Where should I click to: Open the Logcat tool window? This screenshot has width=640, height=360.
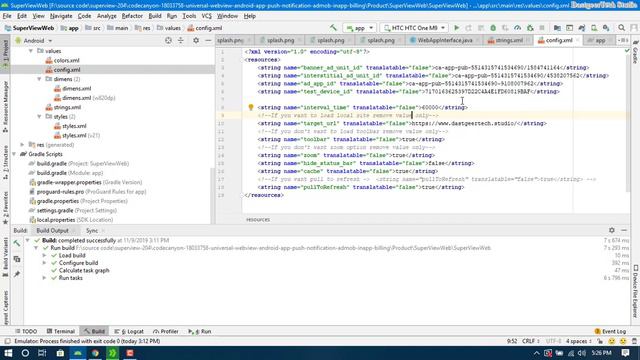(x=129, y=331)
